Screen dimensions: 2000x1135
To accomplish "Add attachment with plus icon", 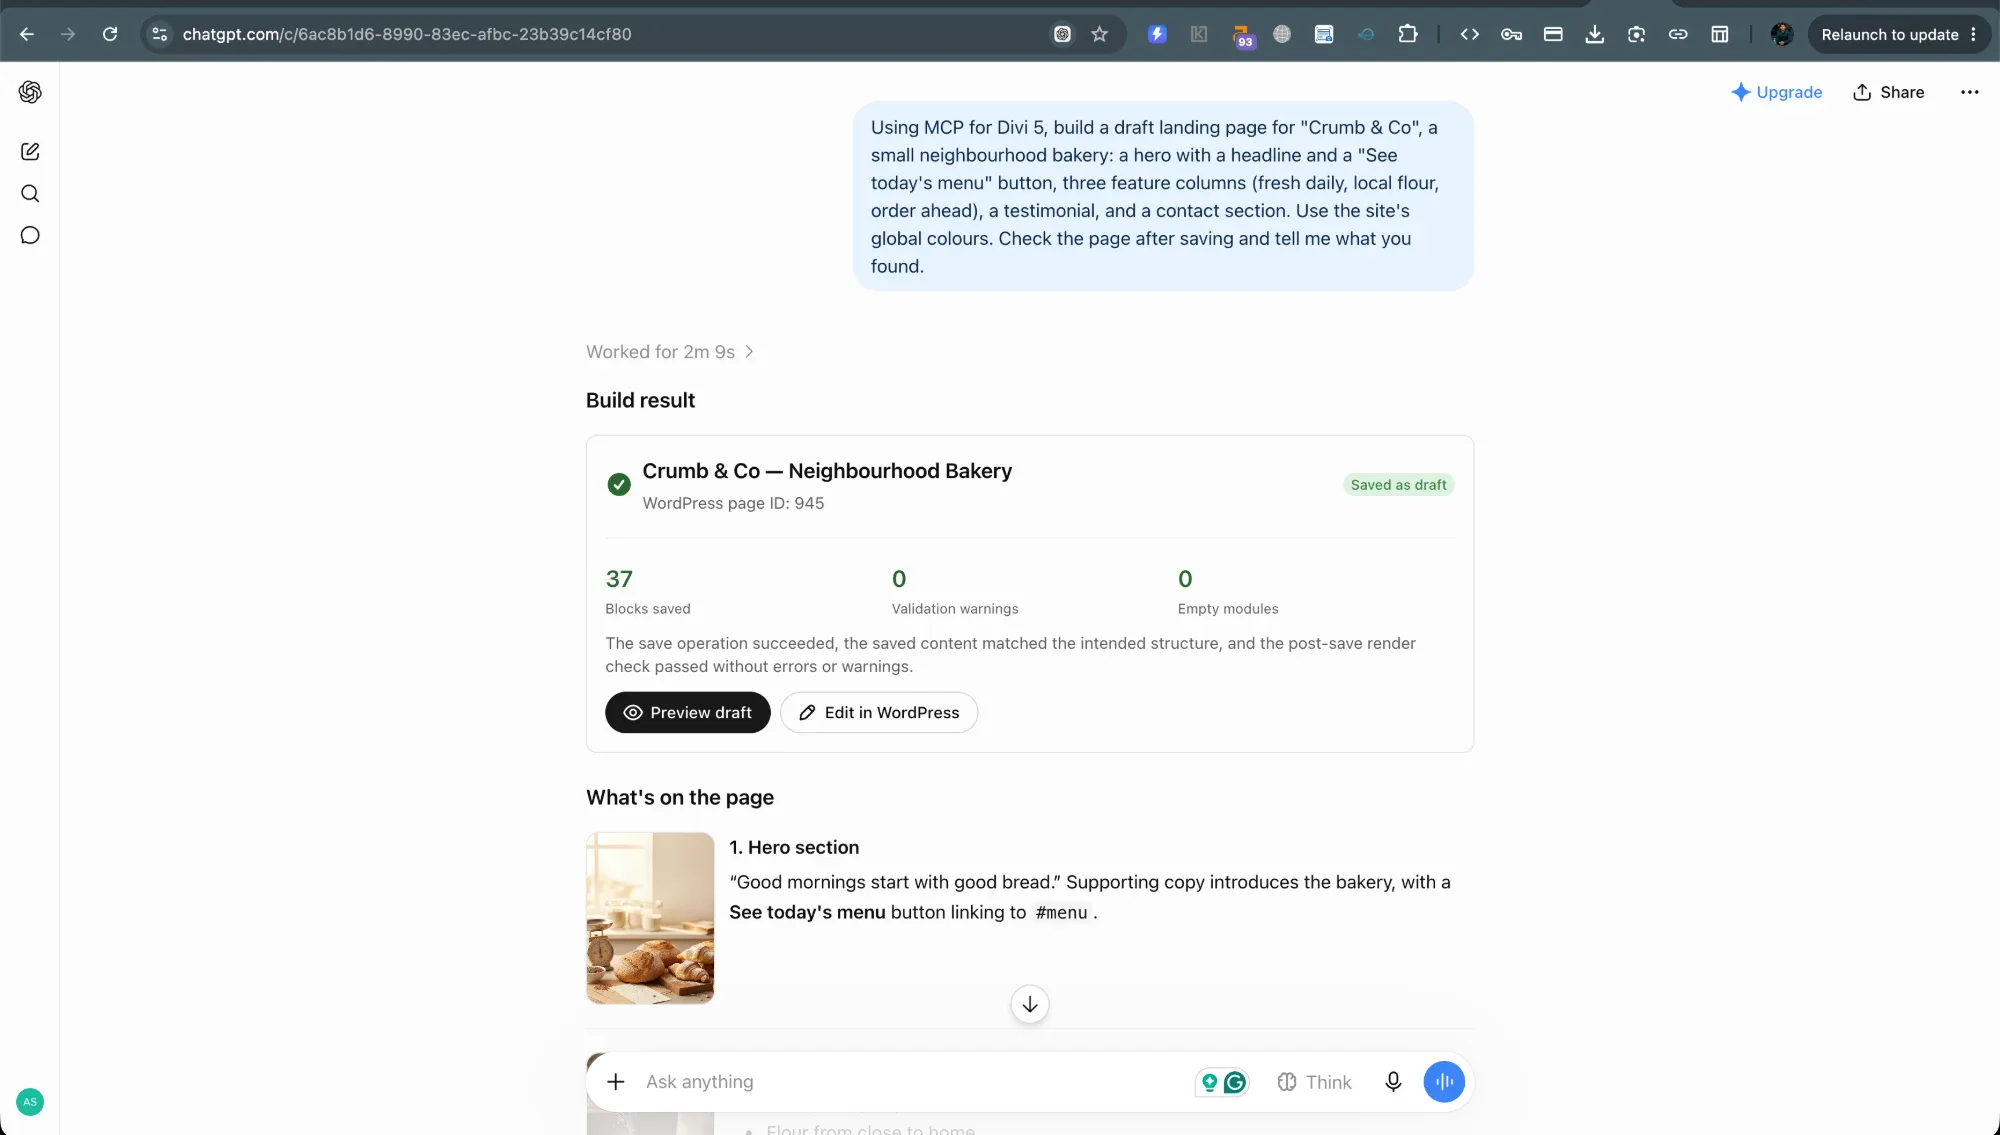I will point(616,1081).
